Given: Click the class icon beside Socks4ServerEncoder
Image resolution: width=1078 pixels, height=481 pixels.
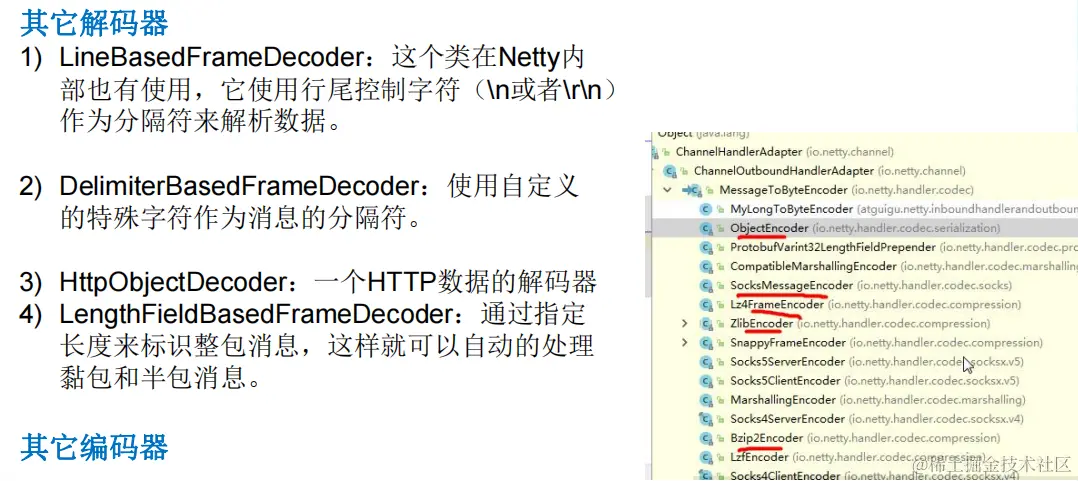Looking at the screenshot, I should click(704, 418).
